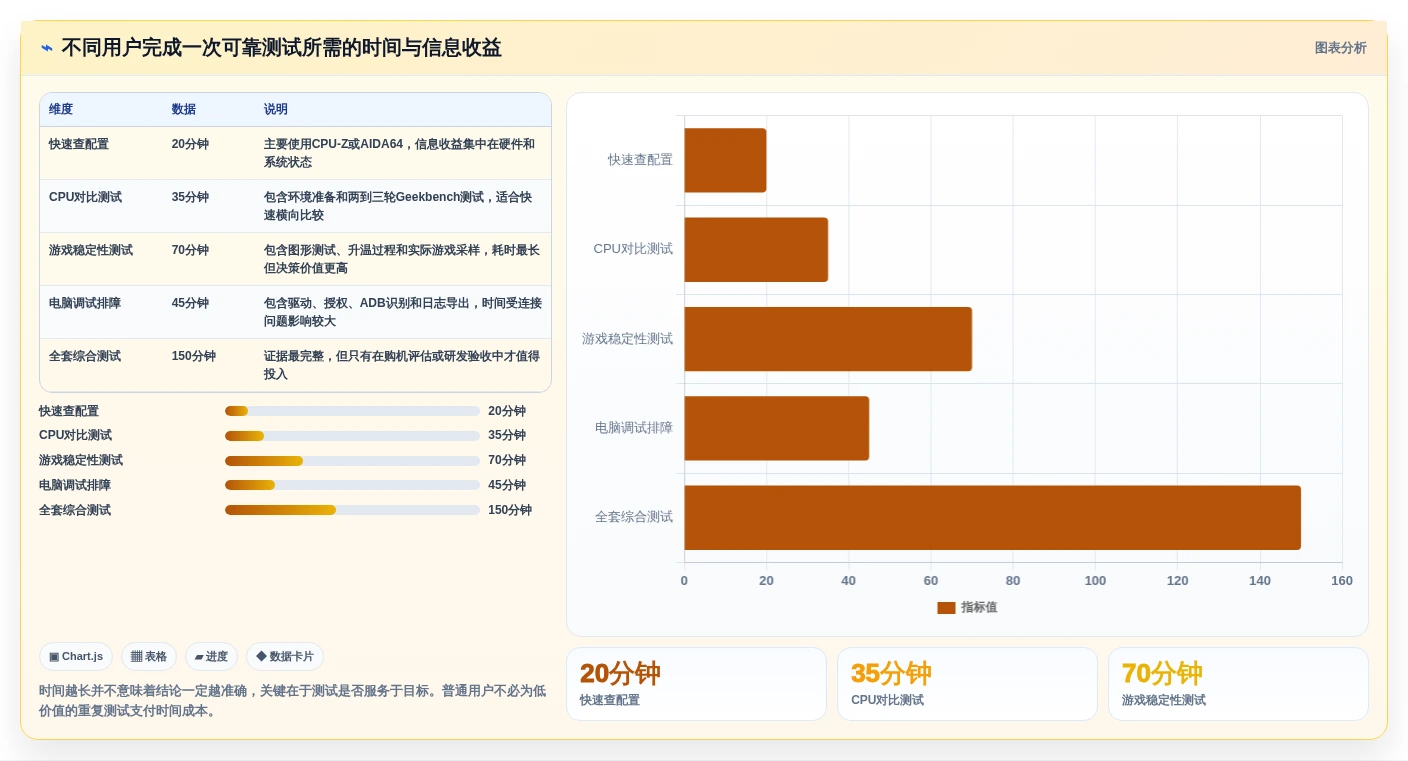The height and width of the screenshot is (761, 1408).
Task: Click the 全套综合测试 chart bar
Action: tap(992, 517)
